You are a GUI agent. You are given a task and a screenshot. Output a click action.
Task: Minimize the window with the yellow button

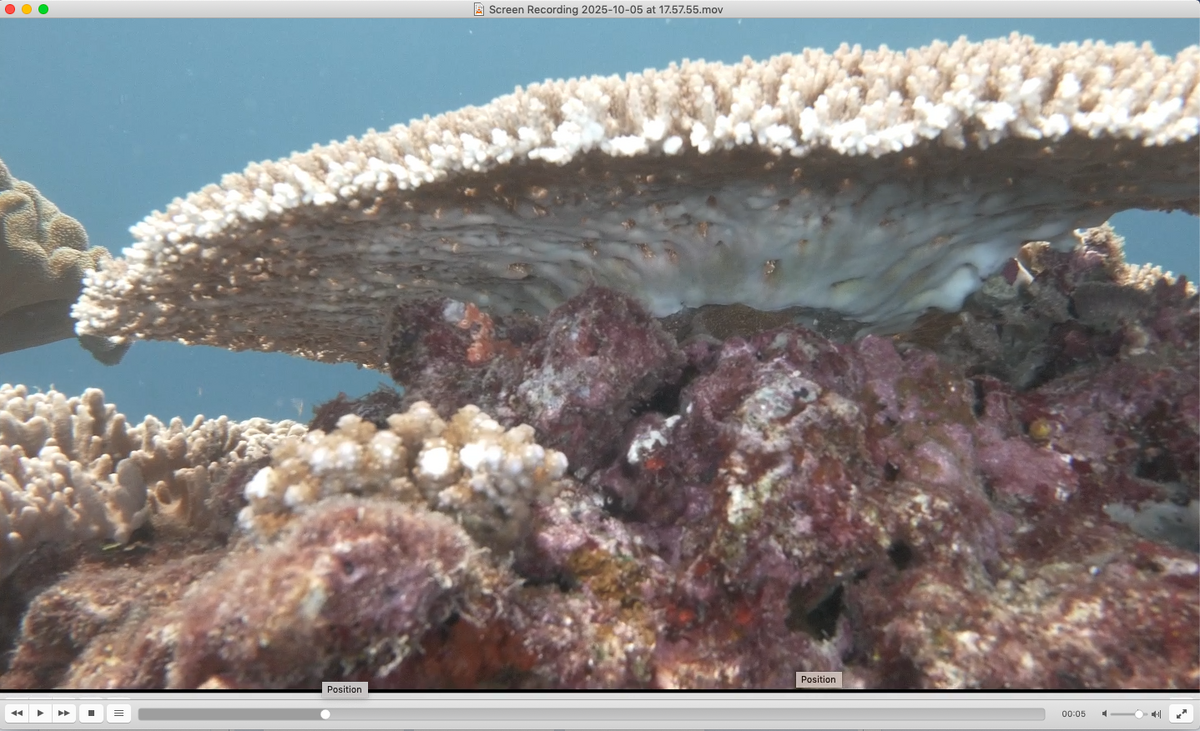coord(27,9)
